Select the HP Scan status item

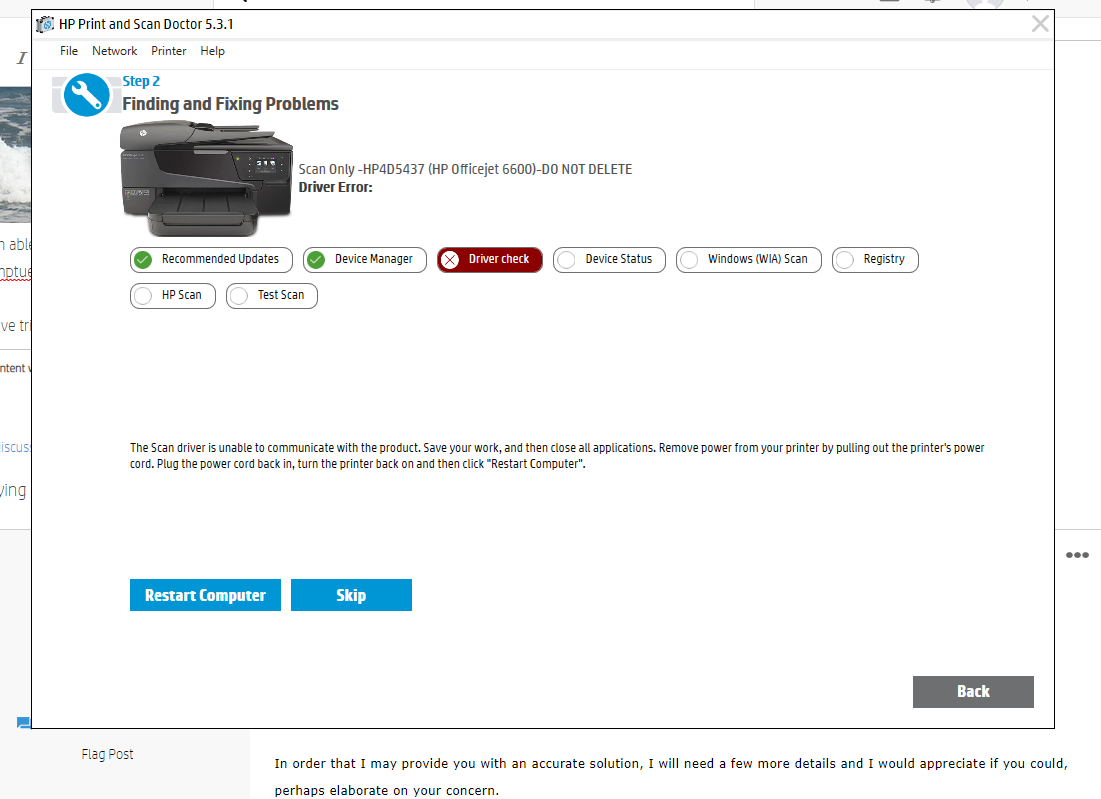point(173,296)
